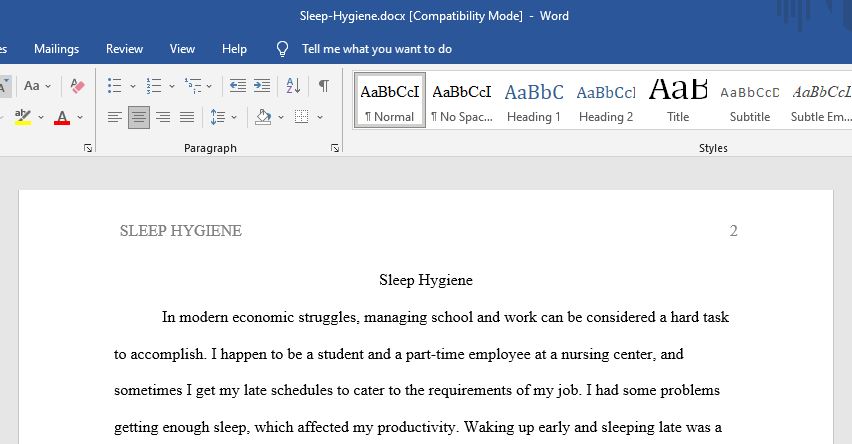Image resolution: width=852 pixels, height=444 pixels.
Task: Apply bullet list formatting
Action: click(114, 86)
